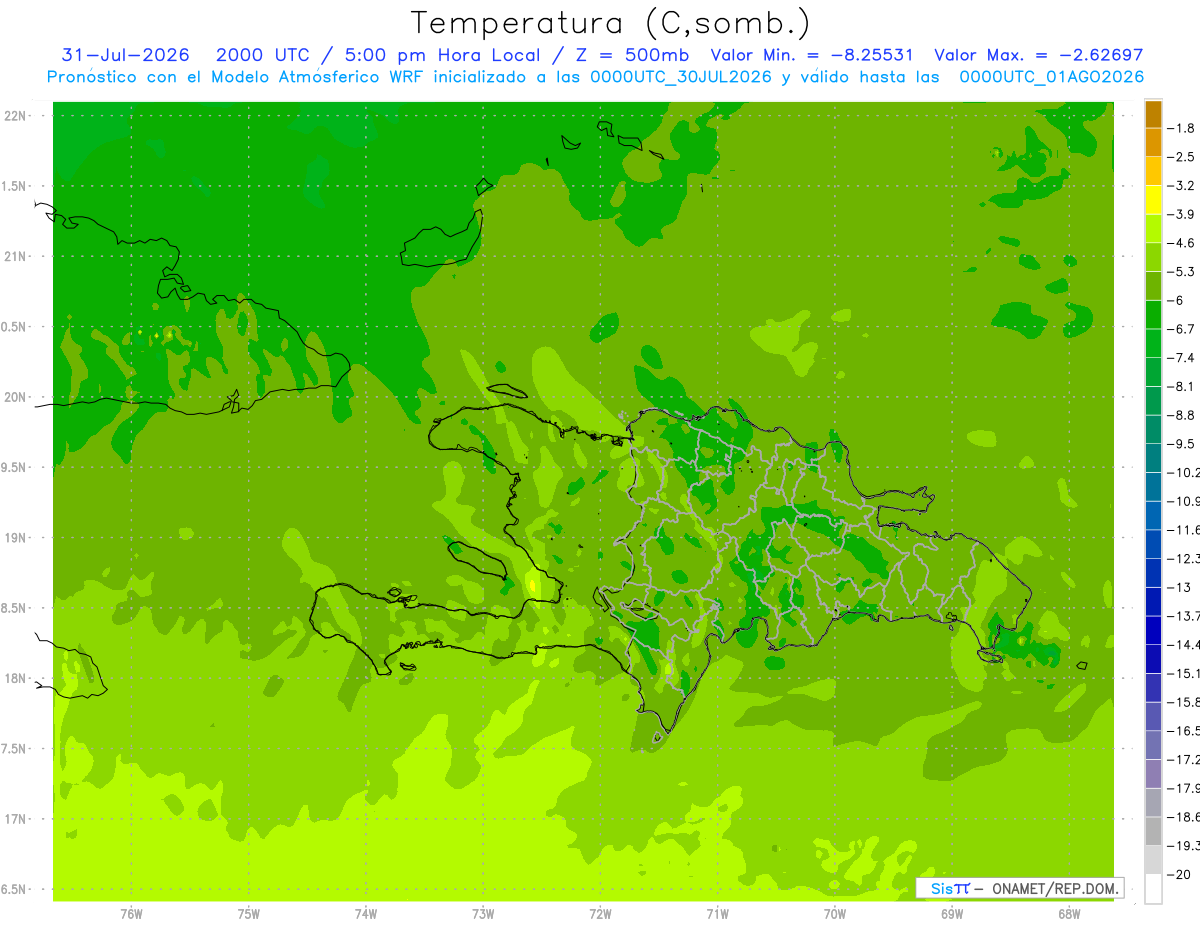
Task: Click the "73W" longitude label
Action: click(x=483, y=914)
